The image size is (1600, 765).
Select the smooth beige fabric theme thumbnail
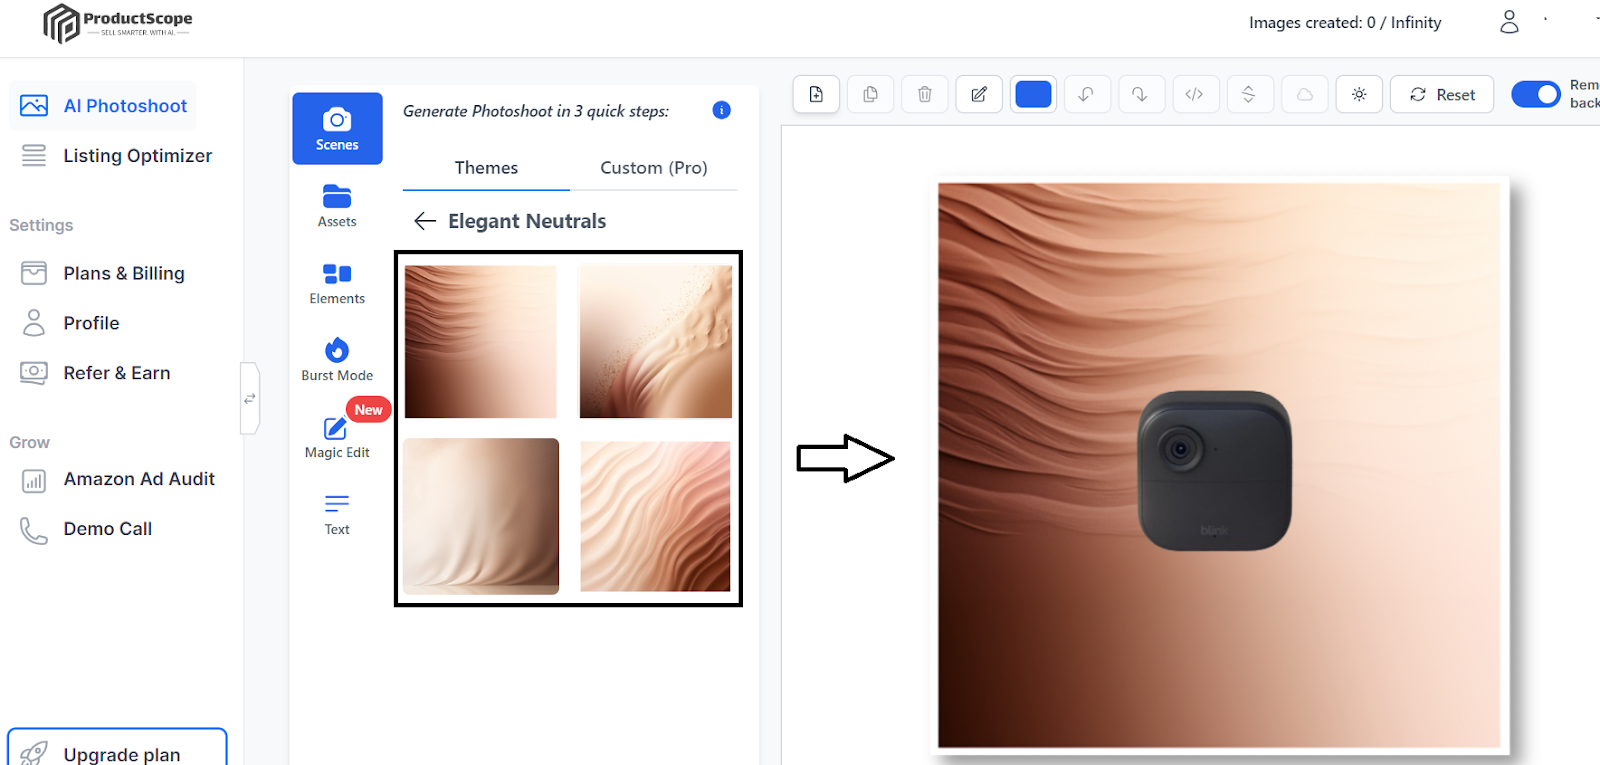click(x=481, y=516)
